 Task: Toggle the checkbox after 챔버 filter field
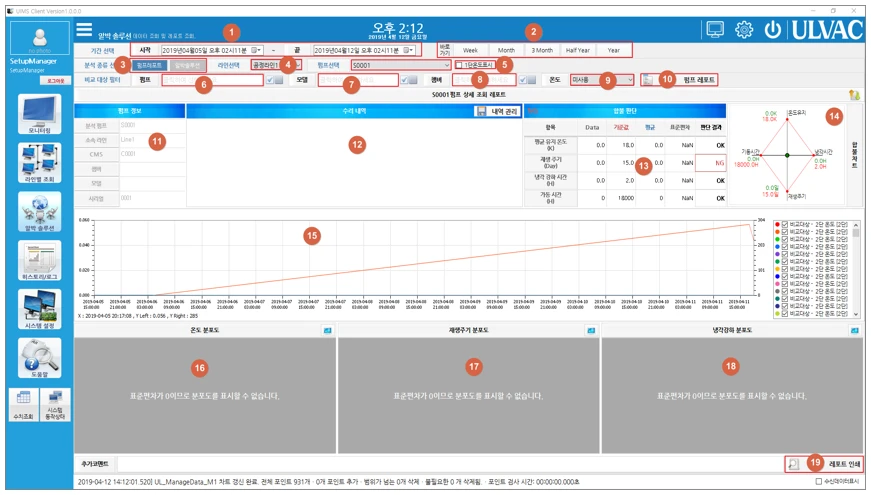pos(523,80)
